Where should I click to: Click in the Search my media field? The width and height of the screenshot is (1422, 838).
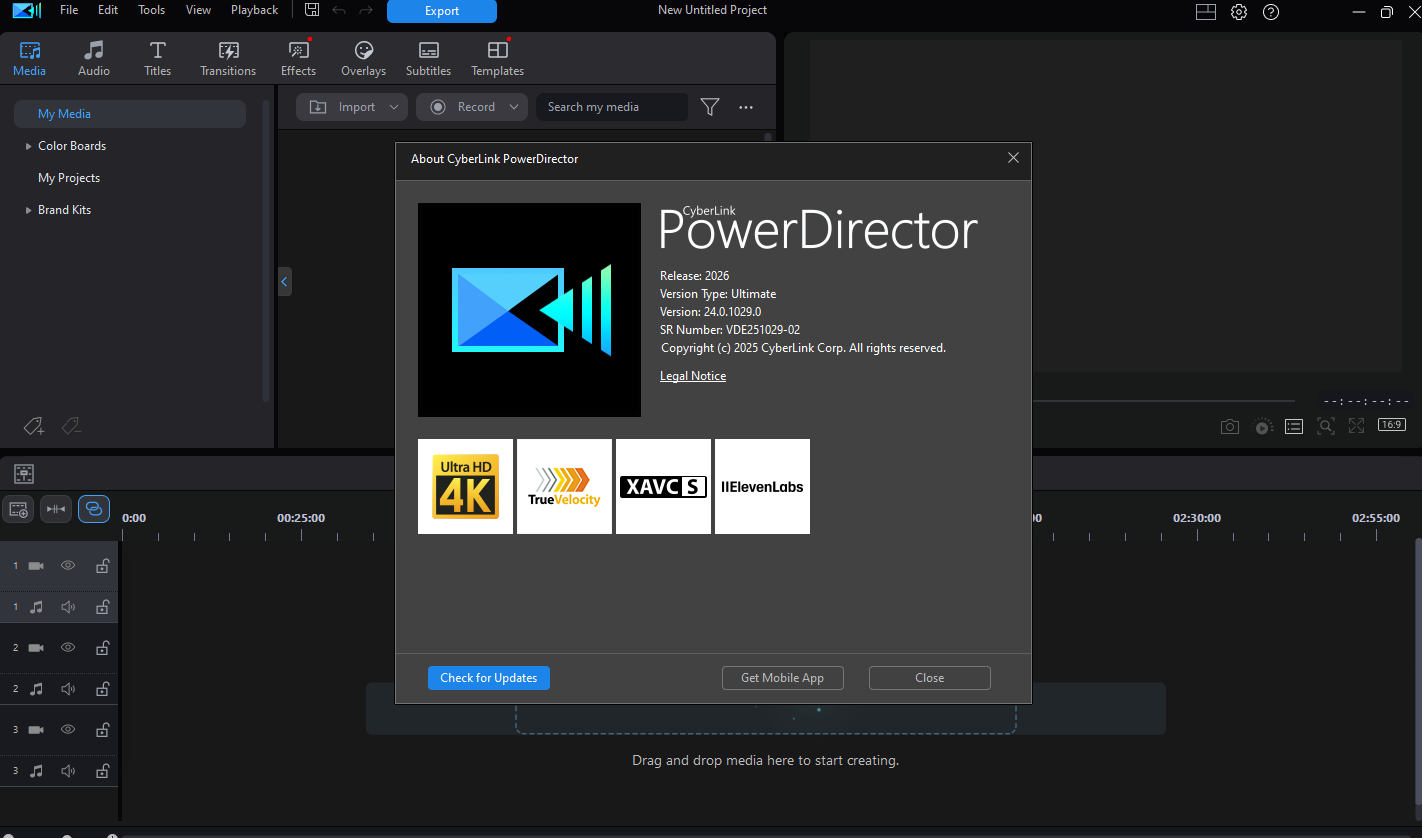(612, 107)
